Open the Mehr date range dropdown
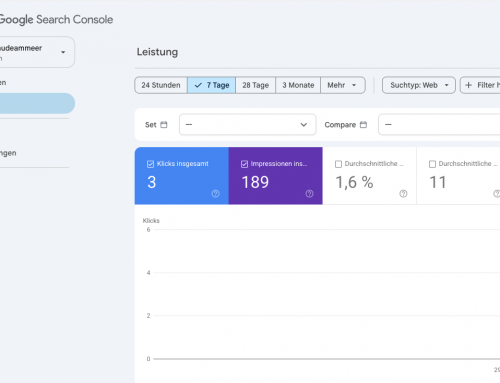 coord(343,85)
